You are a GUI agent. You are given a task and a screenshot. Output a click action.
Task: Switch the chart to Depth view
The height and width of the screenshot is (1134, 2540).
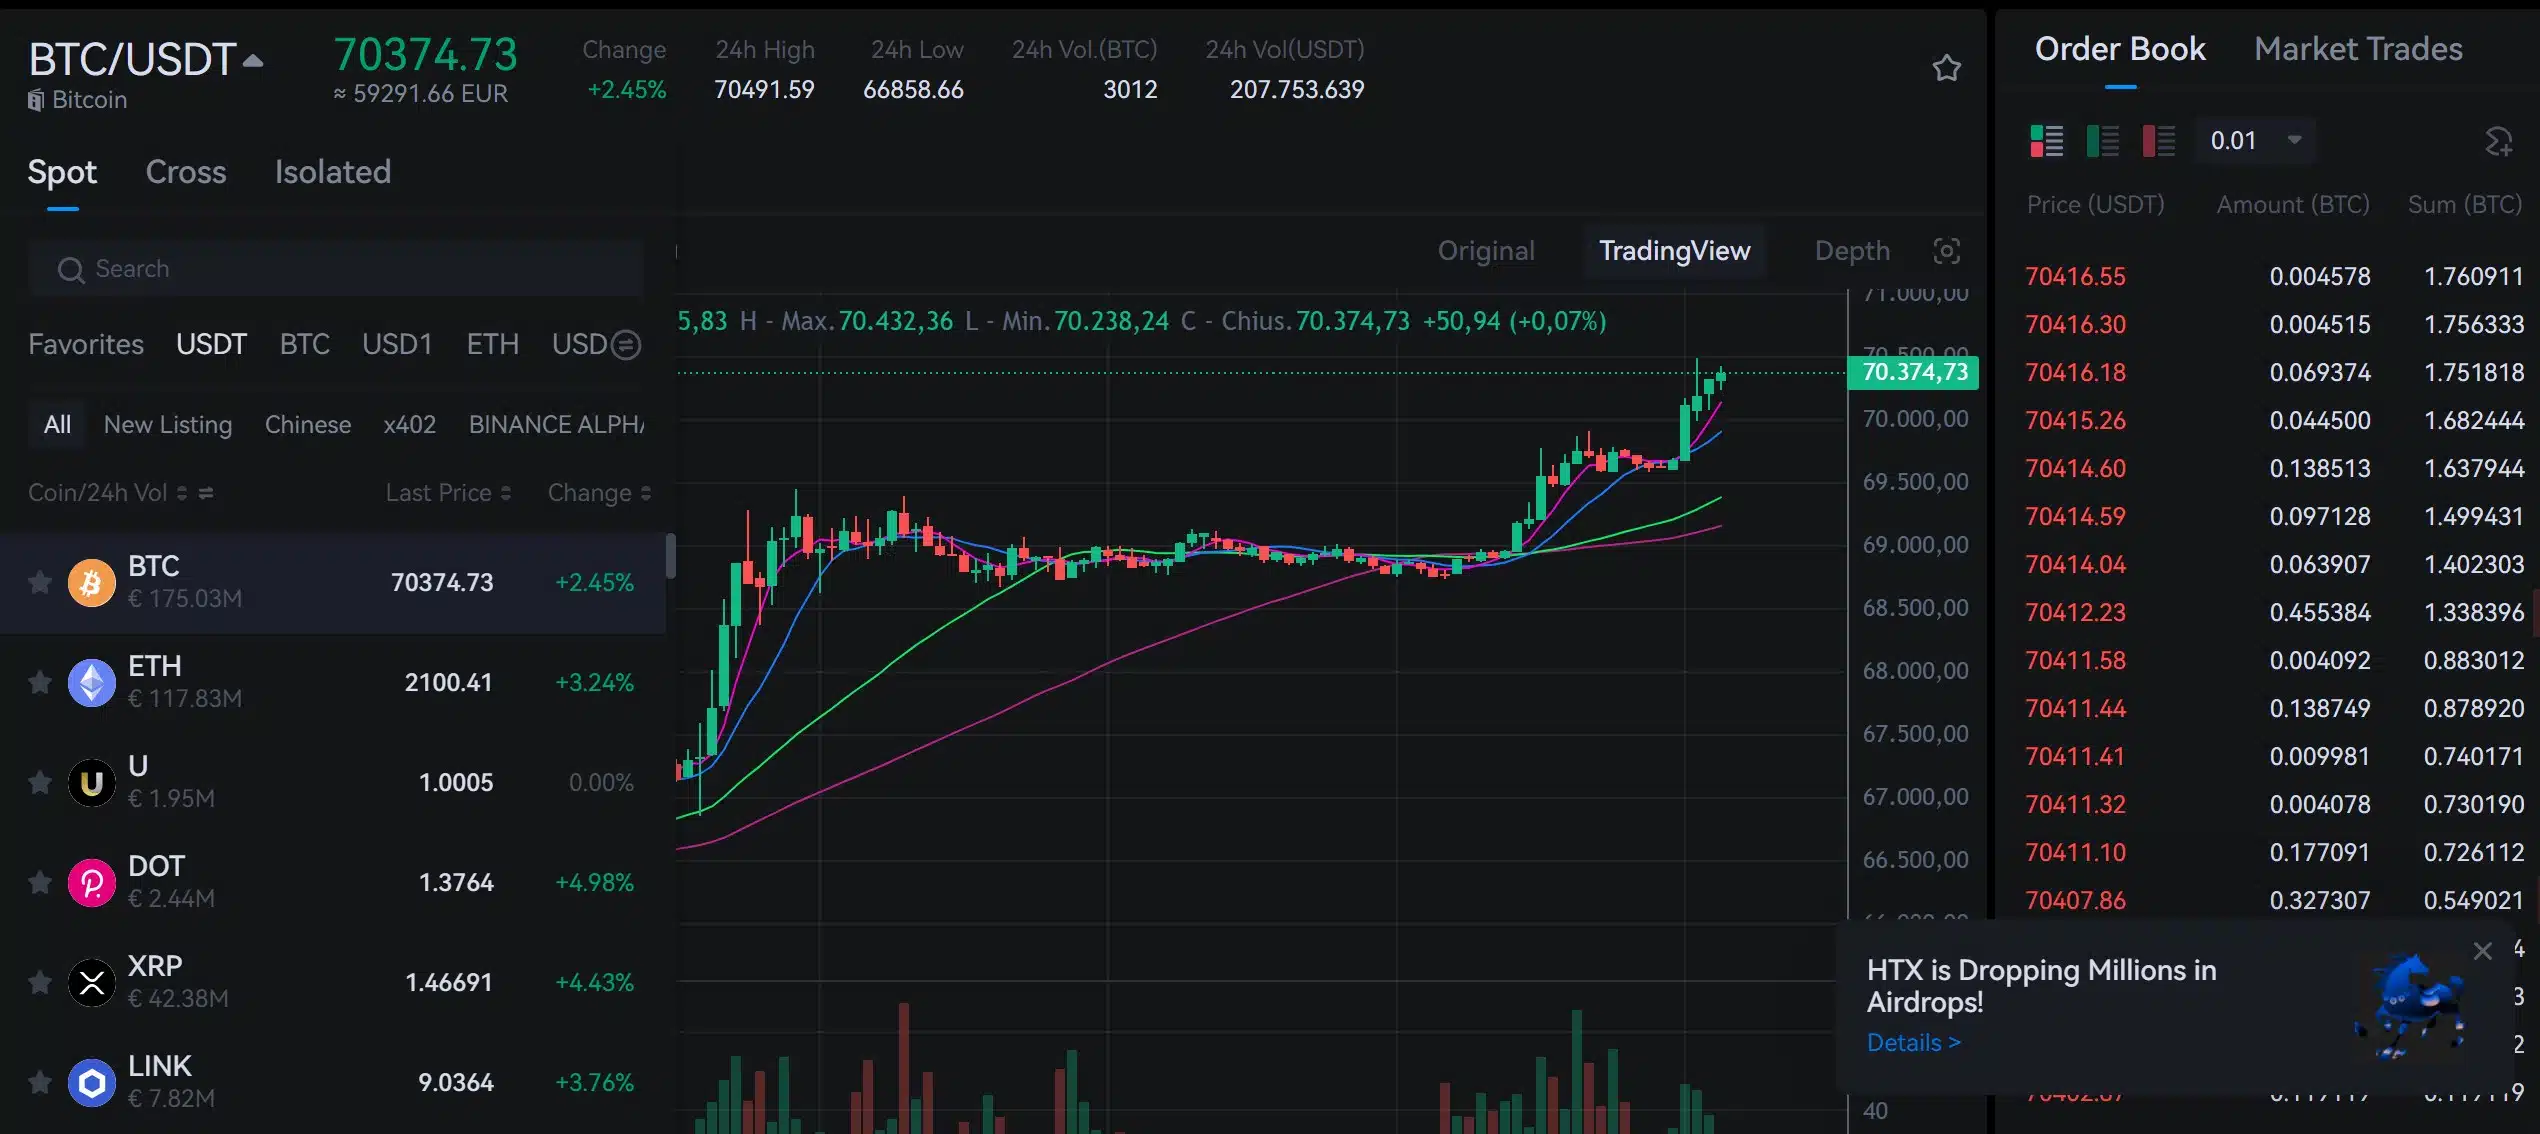[1851, 251]
